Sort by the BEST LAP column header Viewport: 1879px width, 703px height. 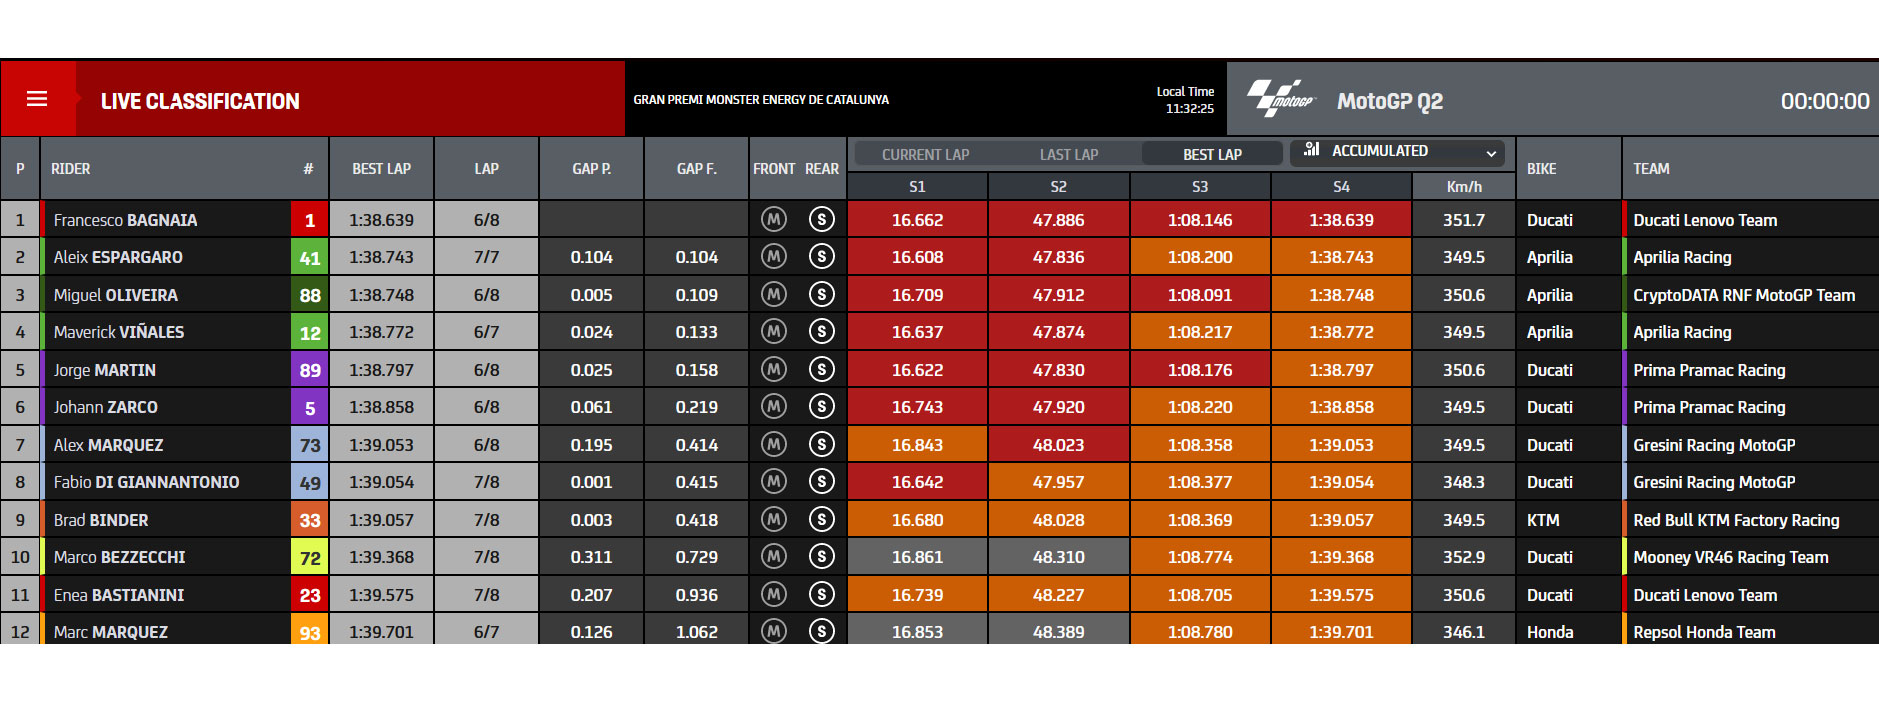[381, 168]
